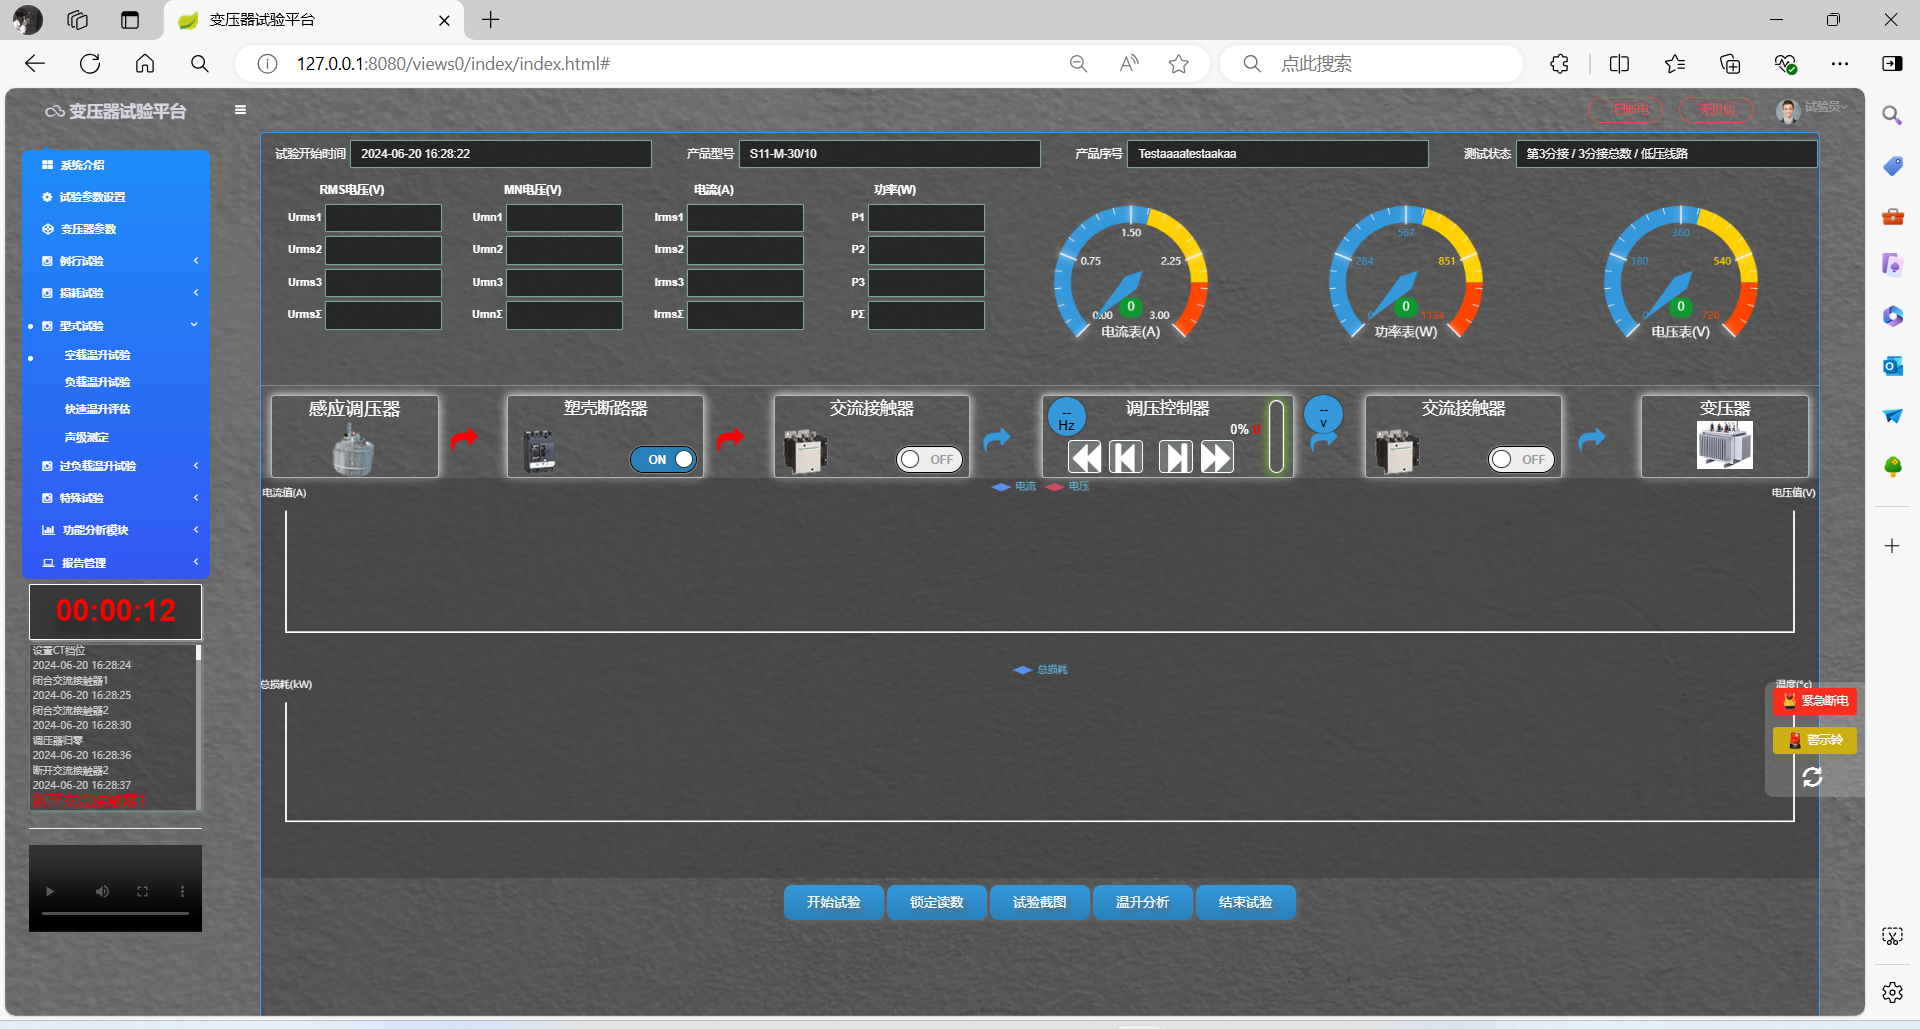Click the 开始试验 button

pos(834,902)
